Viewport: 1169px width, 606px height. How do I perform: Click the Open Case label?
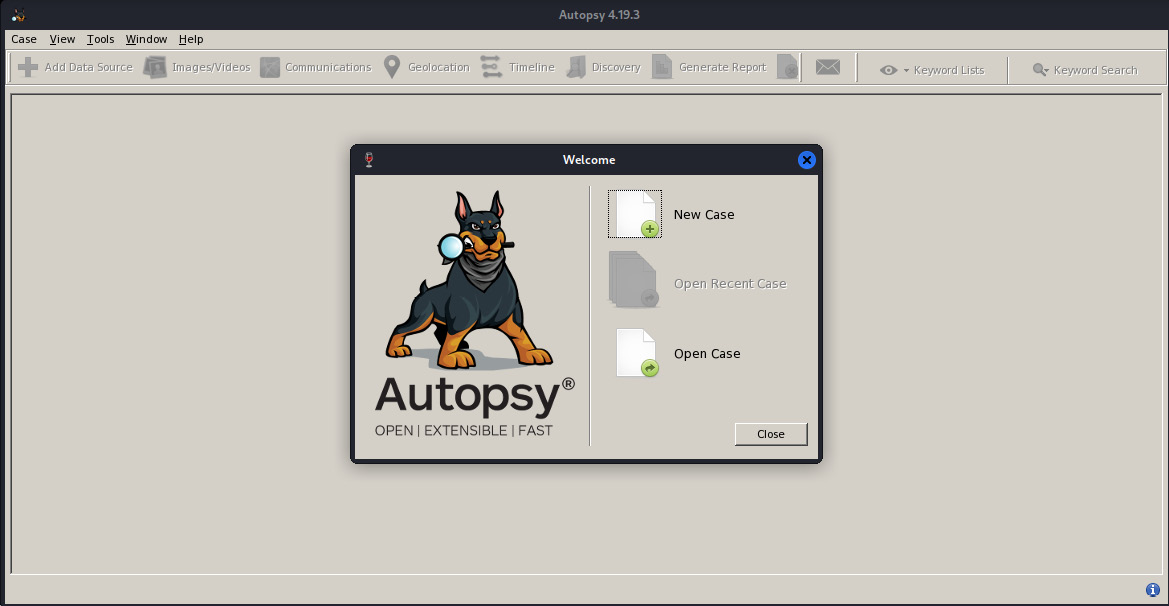707,354
